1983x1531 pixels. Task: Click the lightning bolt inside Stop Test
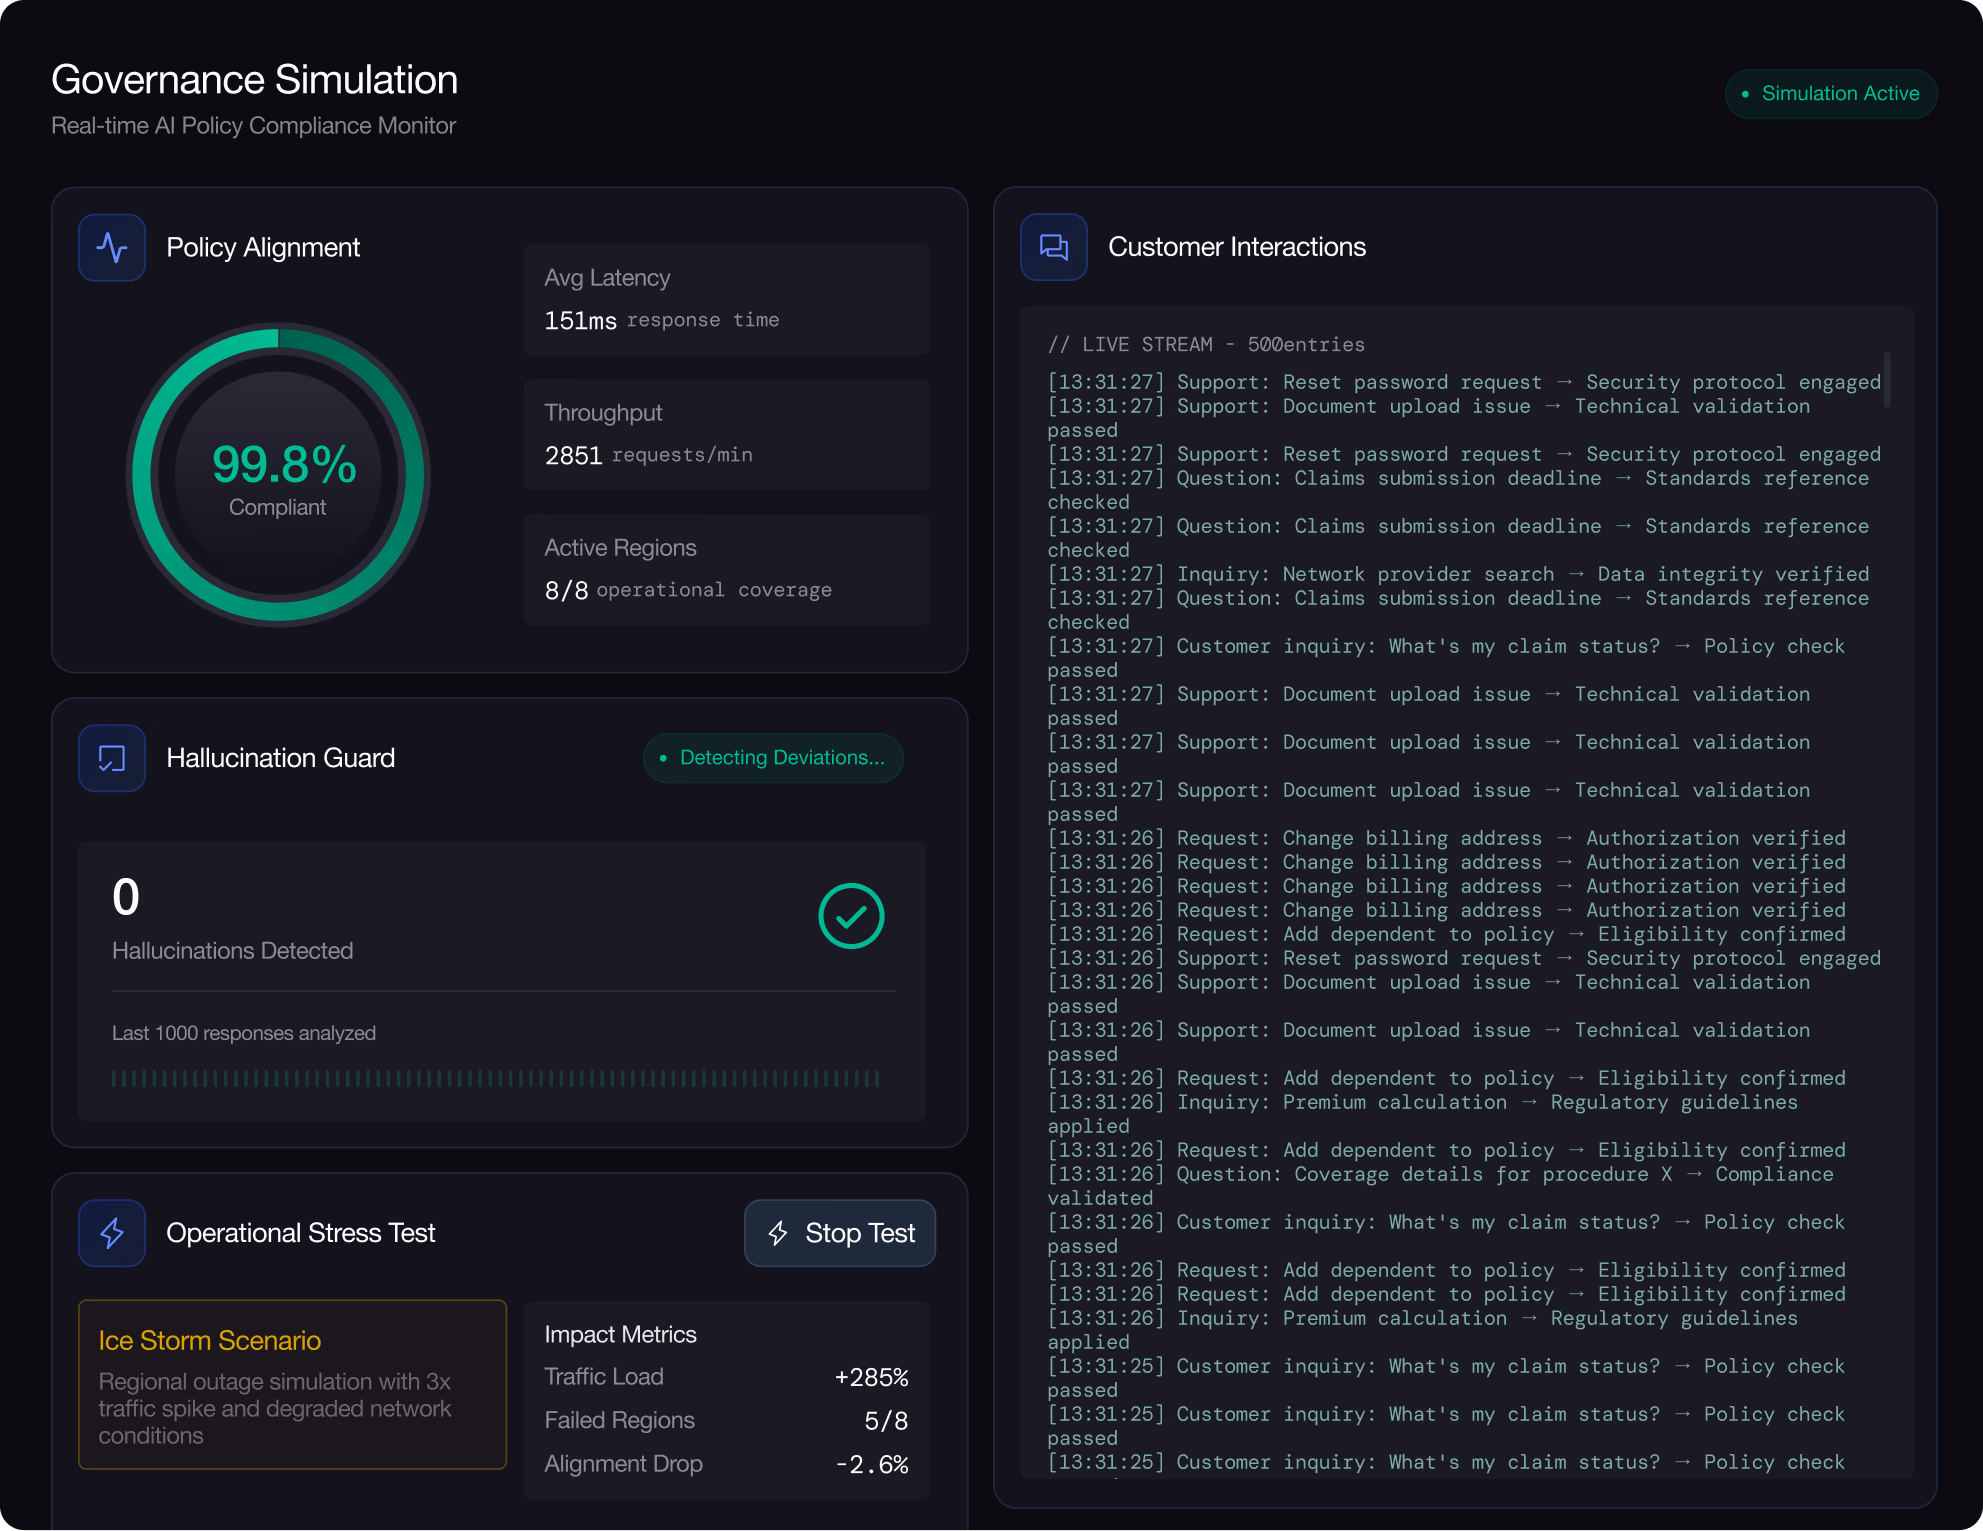(778, 1233)
